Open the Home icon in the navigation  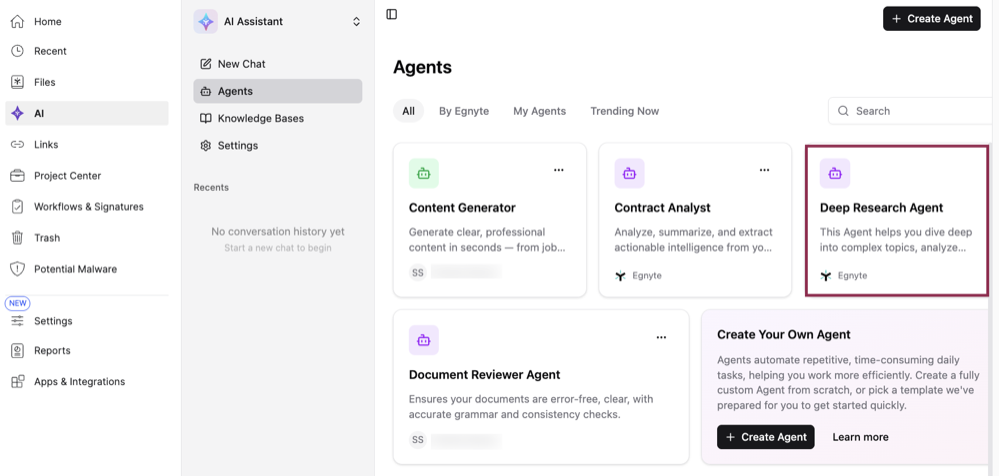coord(17,22)
